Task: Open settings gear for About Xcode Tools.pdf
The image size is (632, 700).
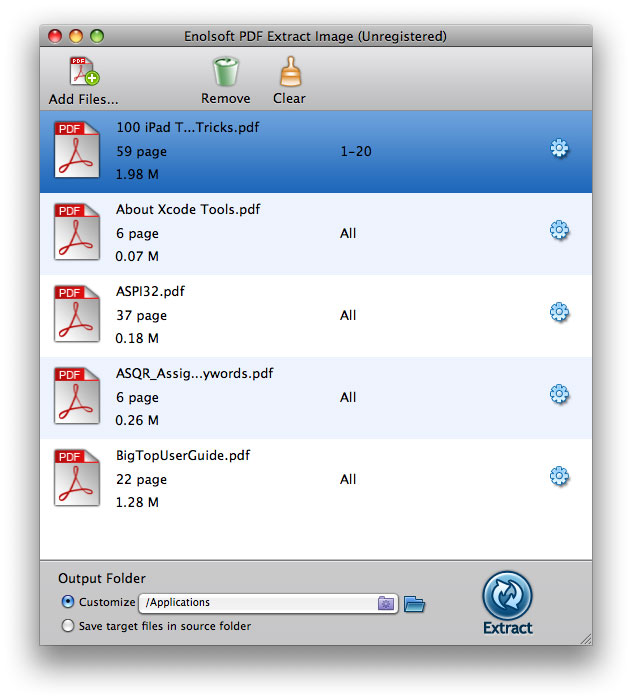Action: pos(559,230)
